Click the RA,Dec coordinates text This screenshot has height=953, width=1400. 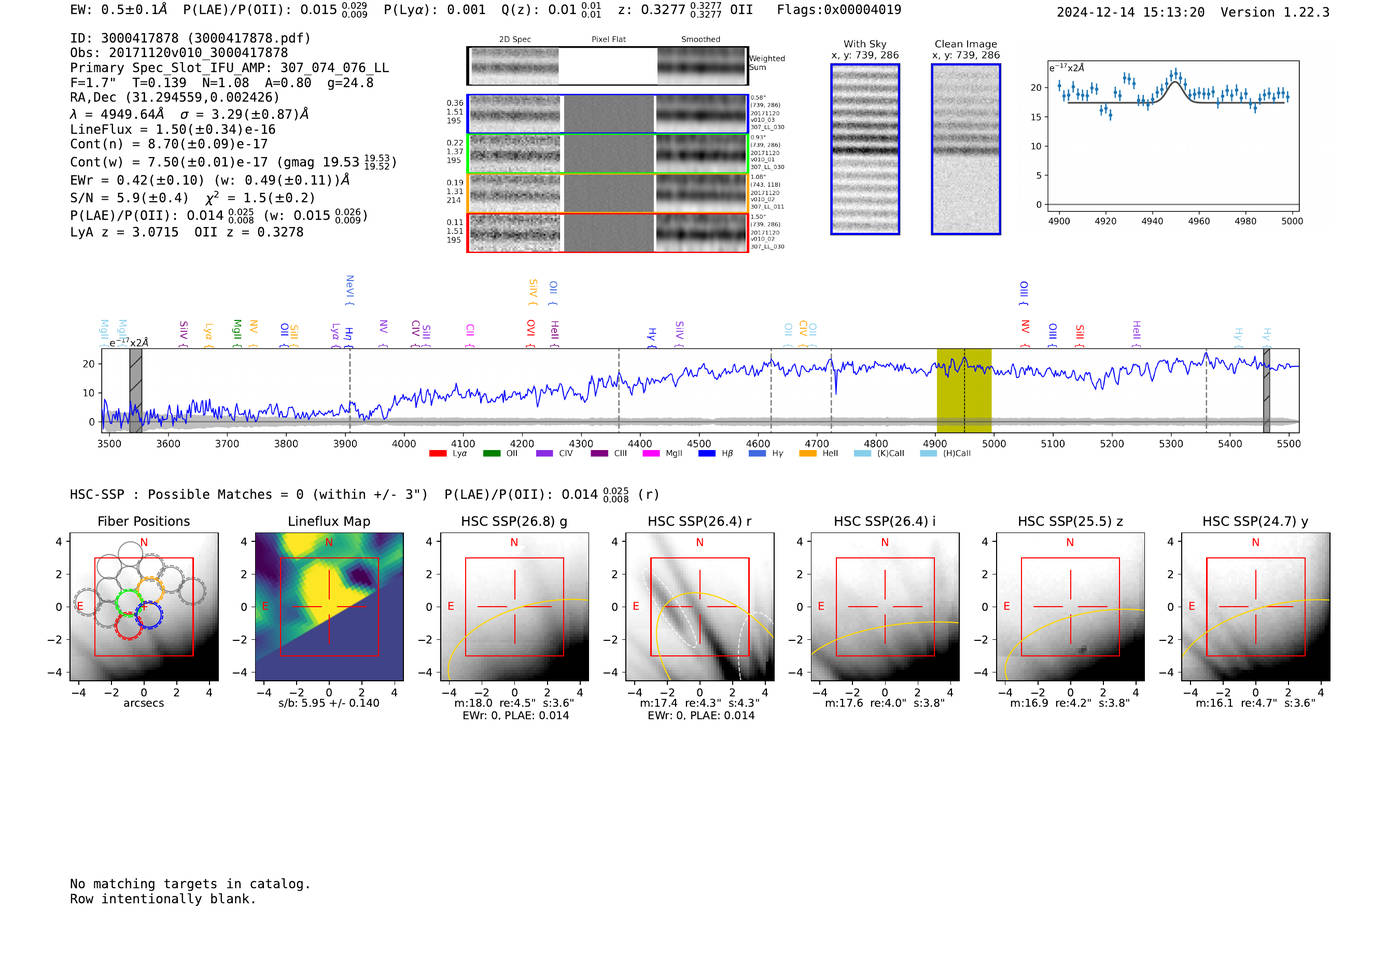[175, 97]
